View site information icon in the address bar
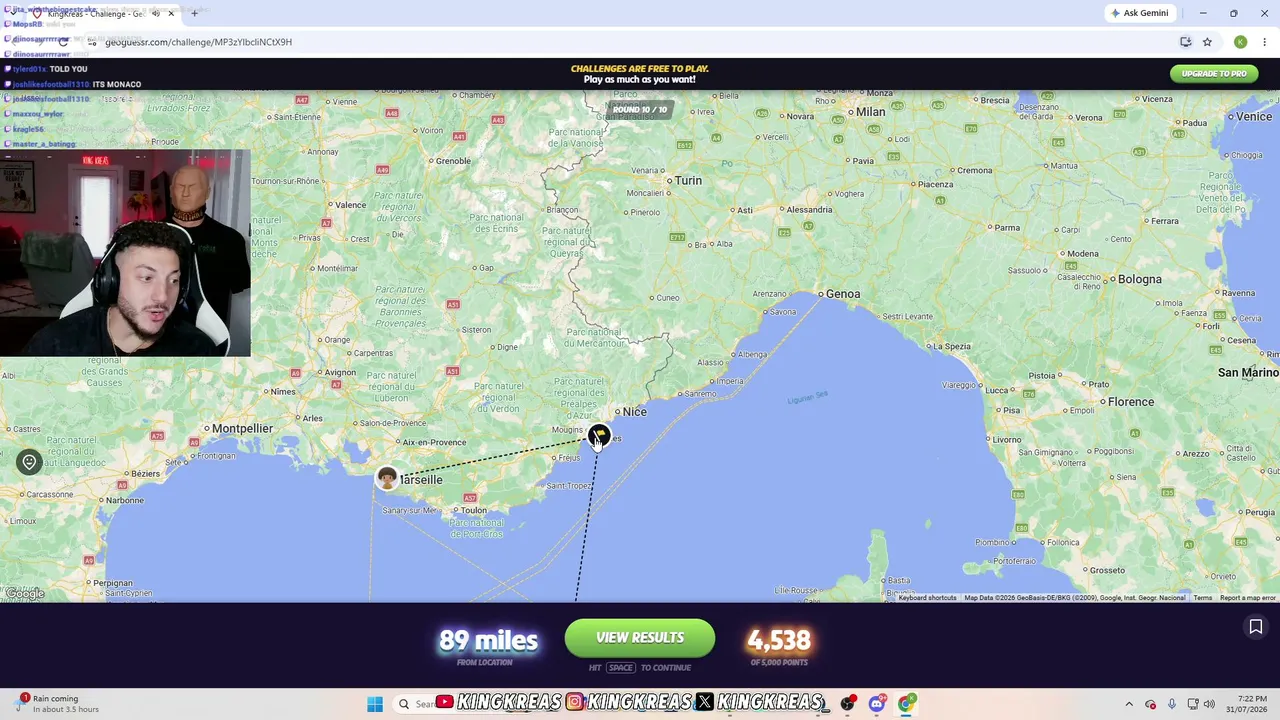This screenshot has width=1280, height=720. [92, 42]
